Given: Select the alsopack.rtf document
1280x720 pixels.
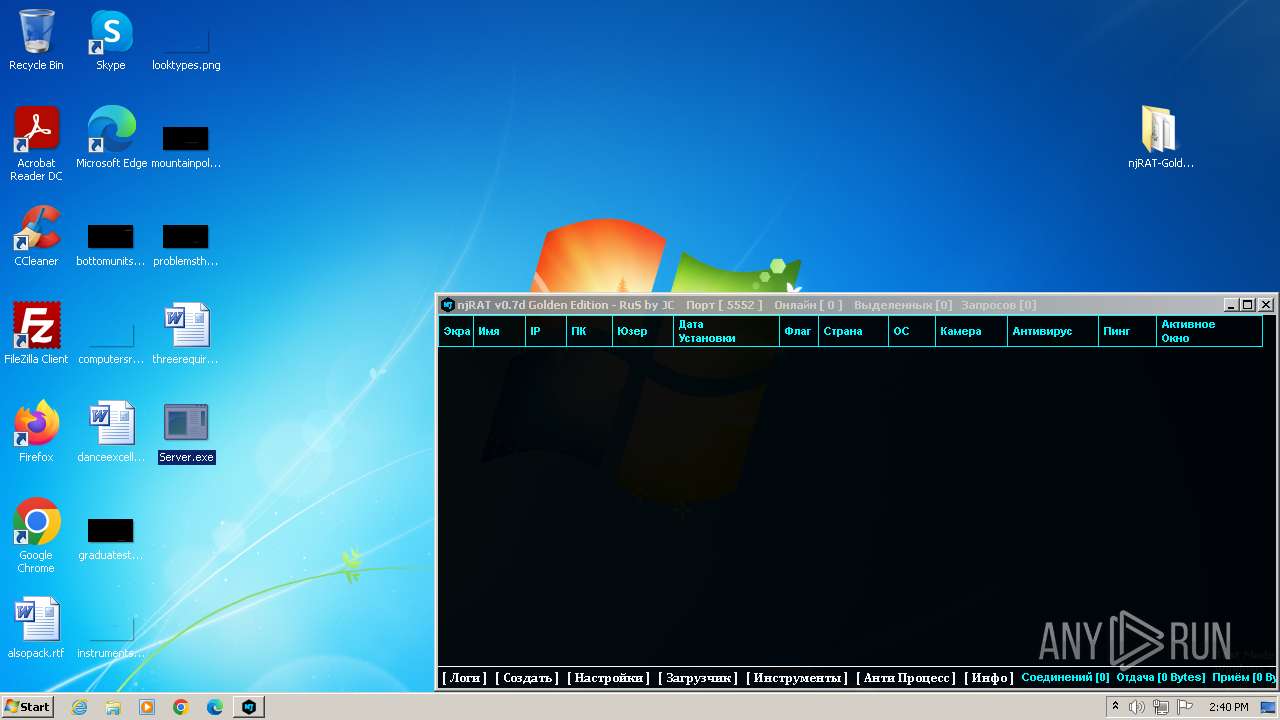Looking at the screenshot, I should pos(36,628).
